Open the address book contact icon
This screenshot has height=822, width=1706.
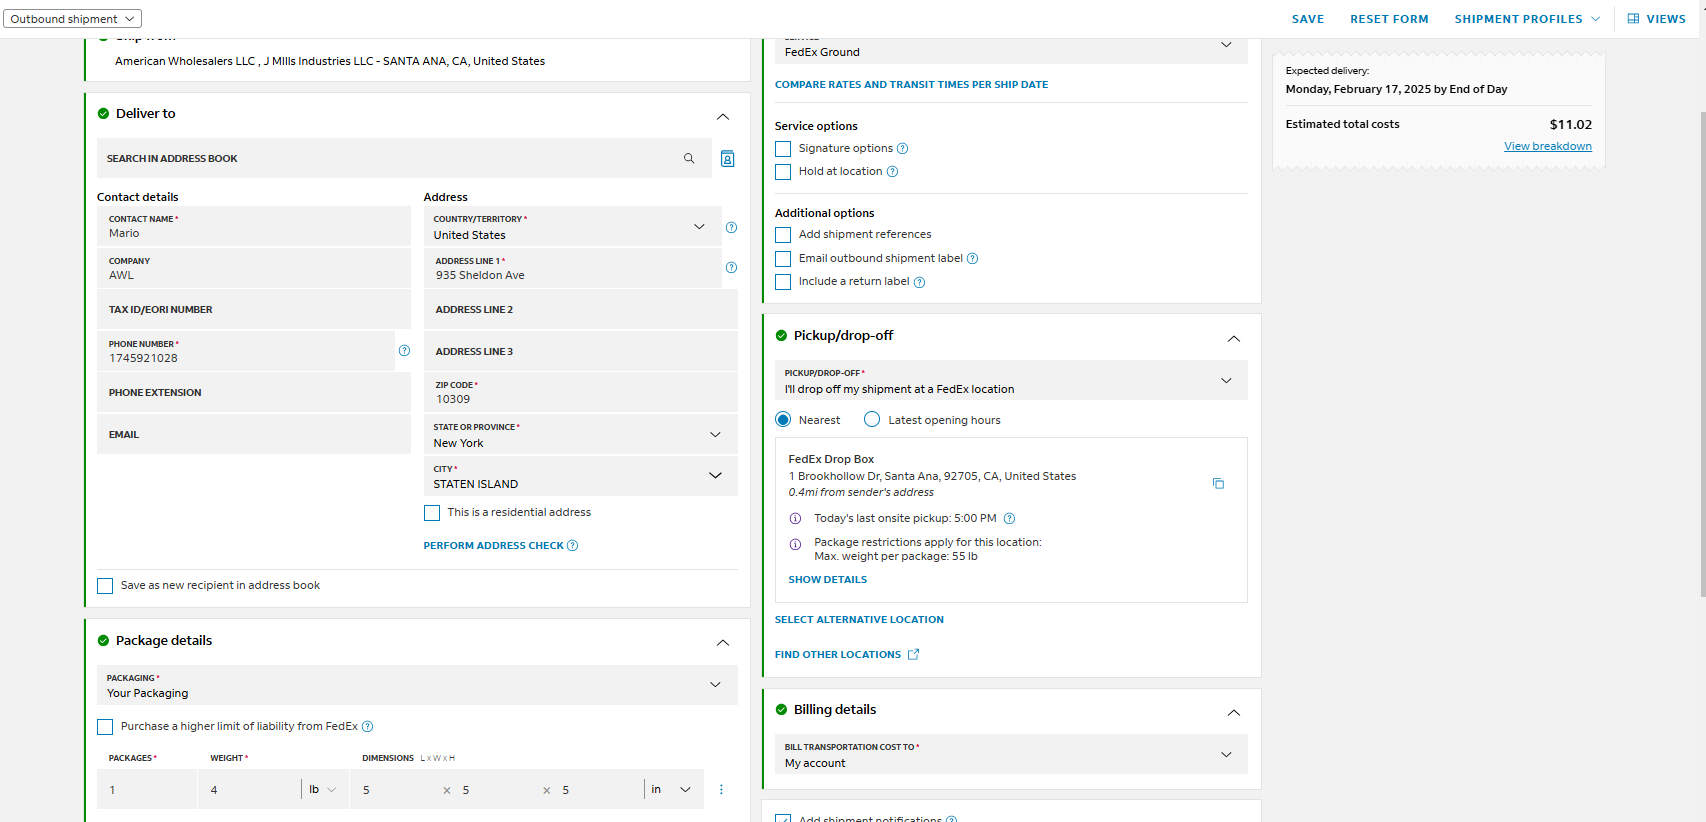pyautogui.click(x=728, y=158)
